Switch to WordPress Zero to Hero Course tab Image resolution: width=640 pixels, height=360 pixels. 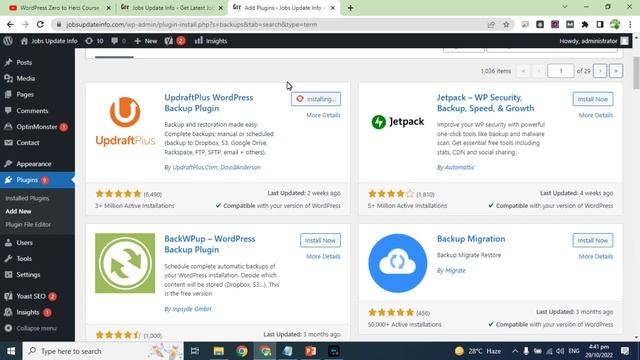click(x=60, y=8)
